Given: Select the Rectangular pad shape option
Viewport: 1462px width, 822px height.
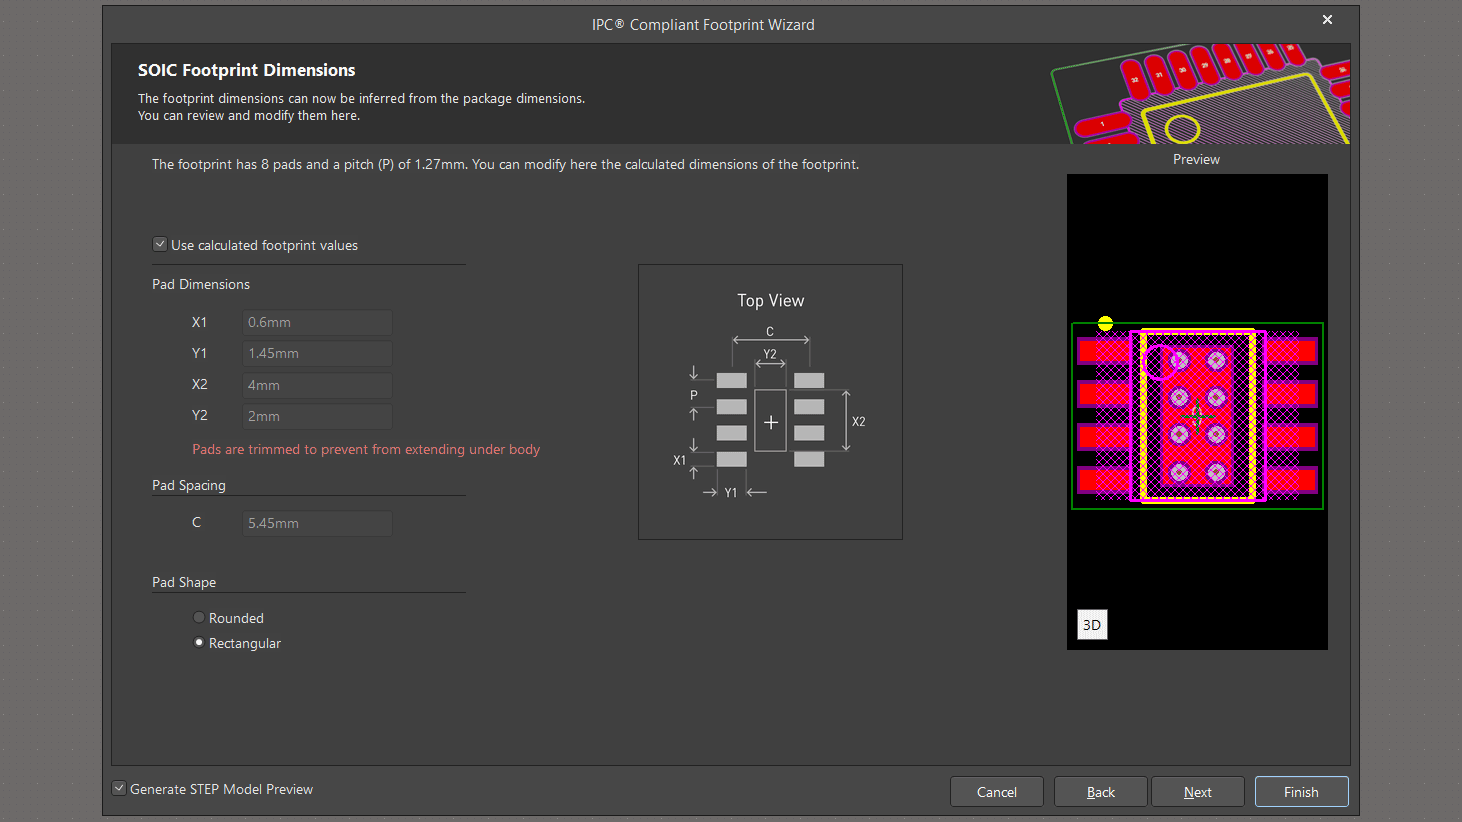Looking at the screenshot, I should click(x=199, y=643).
